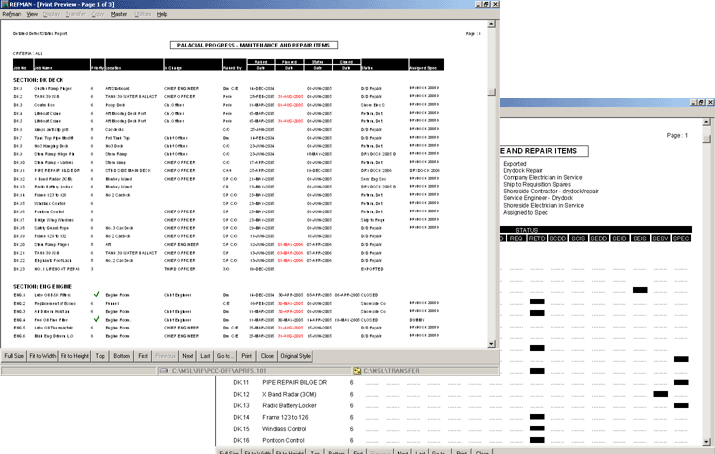This screenshot has height=454, width=715.
Task: Click the front preview's vertical scrollbar thumb
Action: point(492,90)
